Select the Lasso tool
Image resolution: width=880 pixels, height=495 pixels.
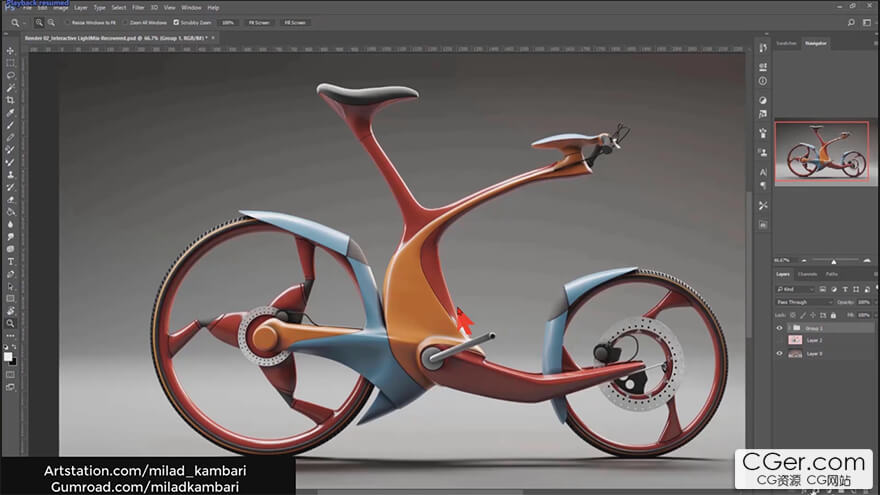pyautogui.click(x=10, y=75)
